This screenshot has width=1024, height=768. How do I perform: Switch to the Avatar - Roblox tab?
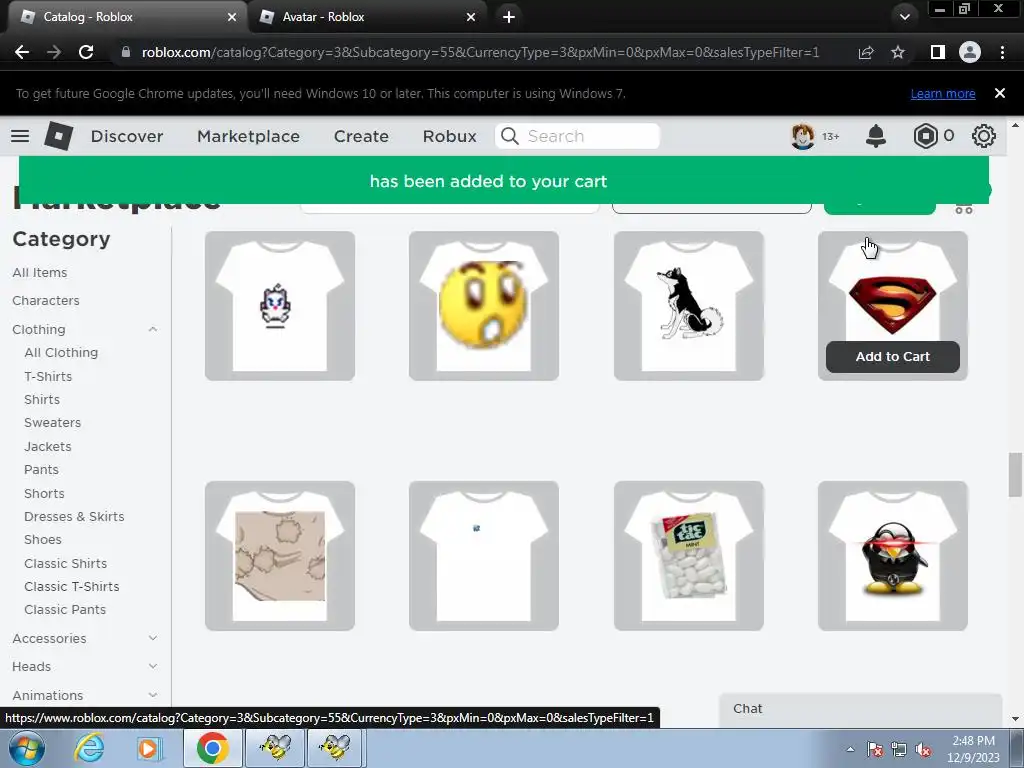pyautogui.click(x=366, y=17)
